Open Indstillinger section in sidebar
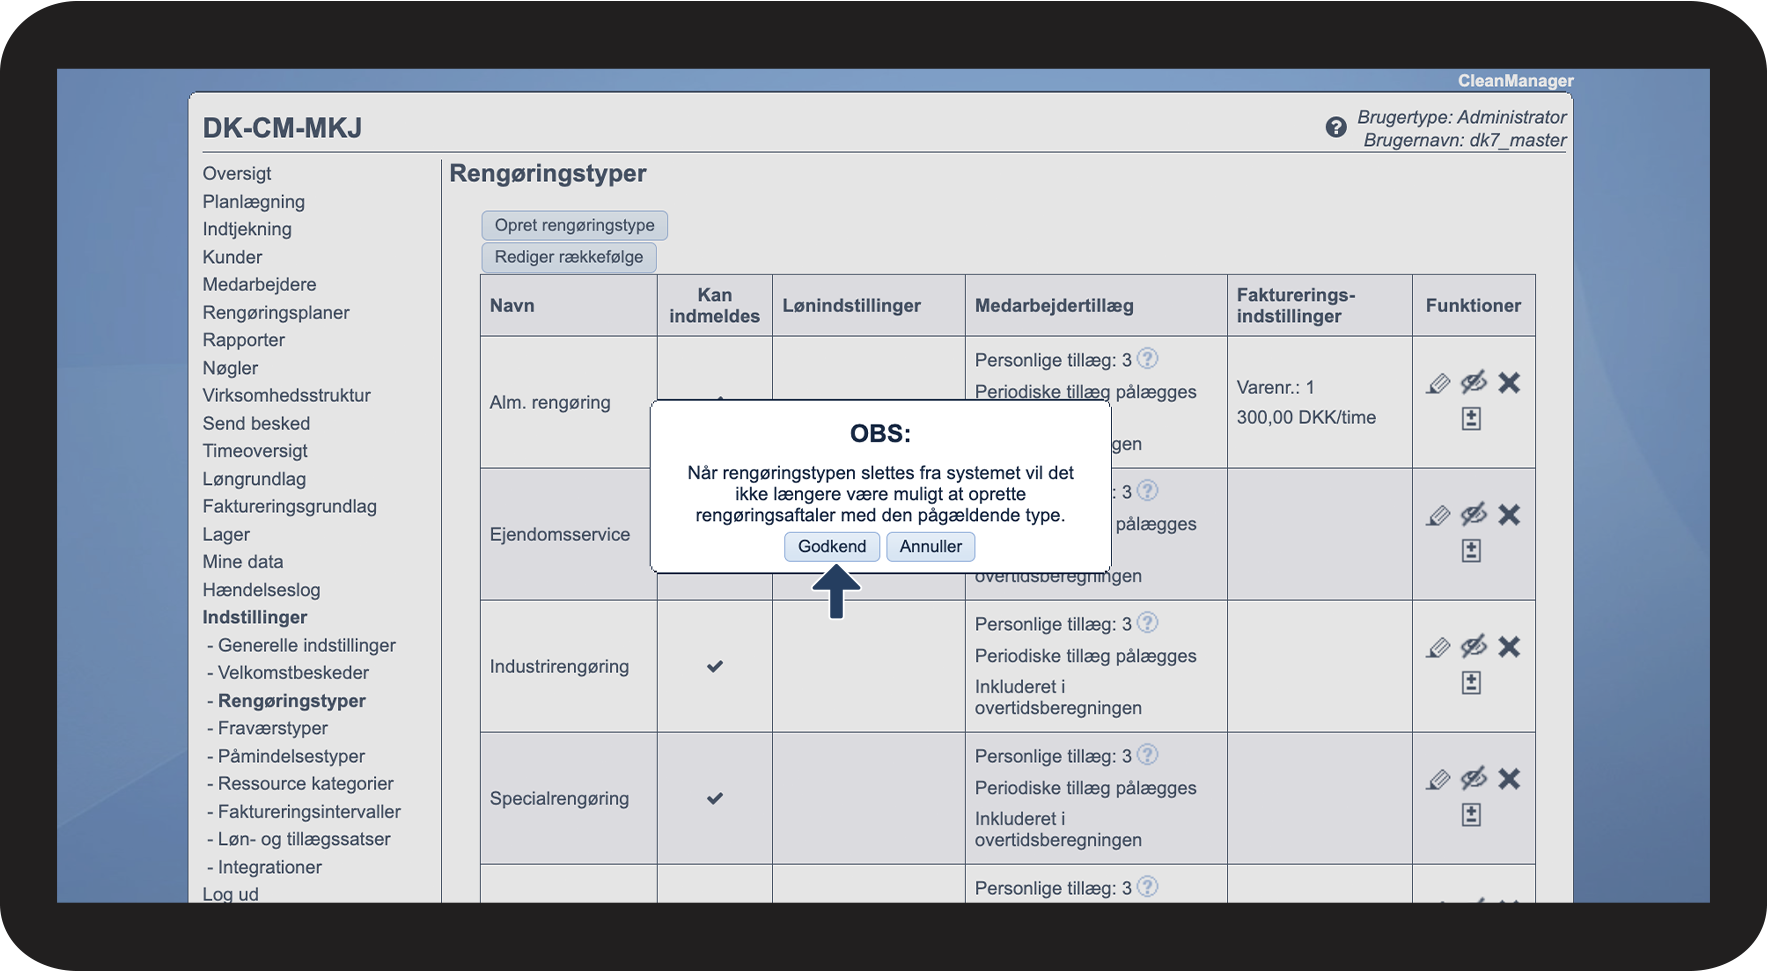This screenshot has width=1767, height=971. pyautogui.click(x=255, y=617)
